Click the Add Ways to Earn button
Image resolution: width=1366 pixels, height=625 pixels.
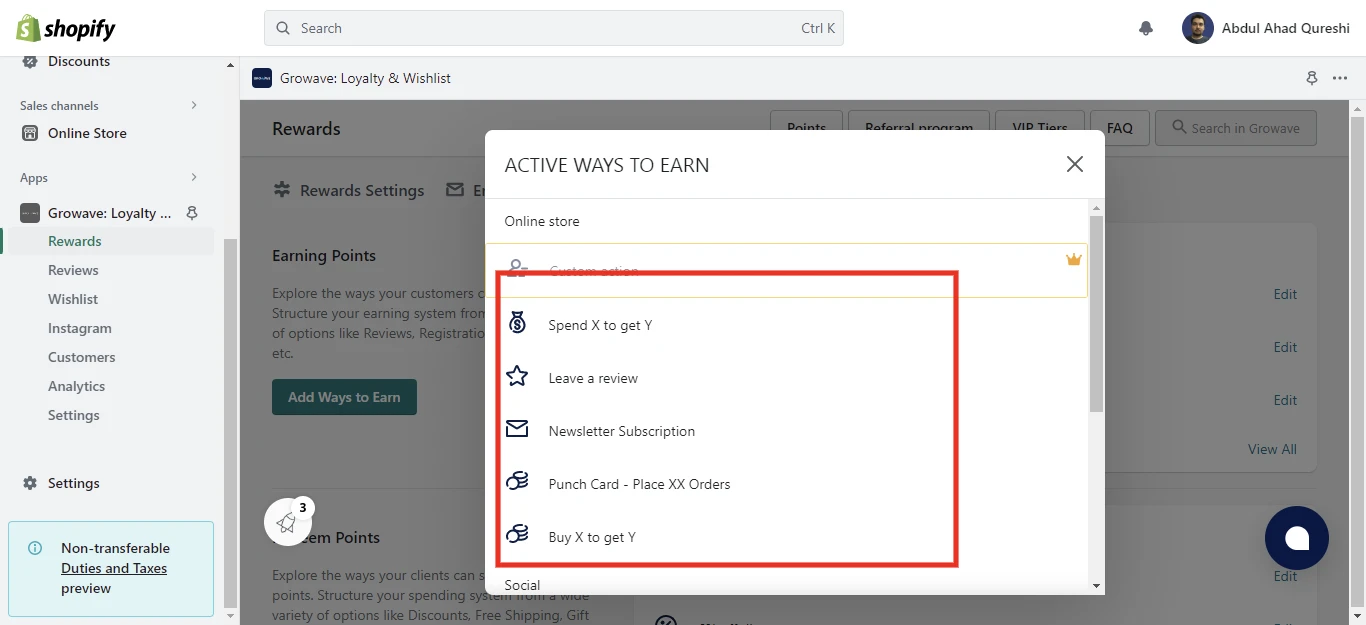tap(344, 397)
